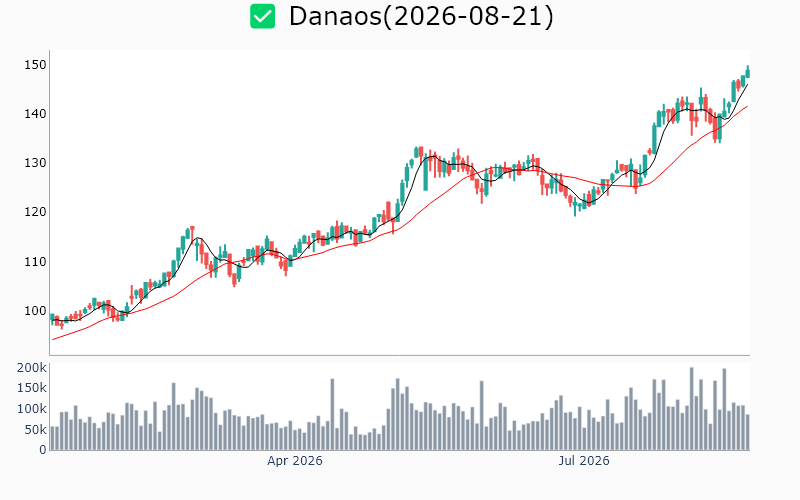Click the green checkmark icon beside Danaos
The width and height of the screenshot is (800, 500).
point(262,16)
